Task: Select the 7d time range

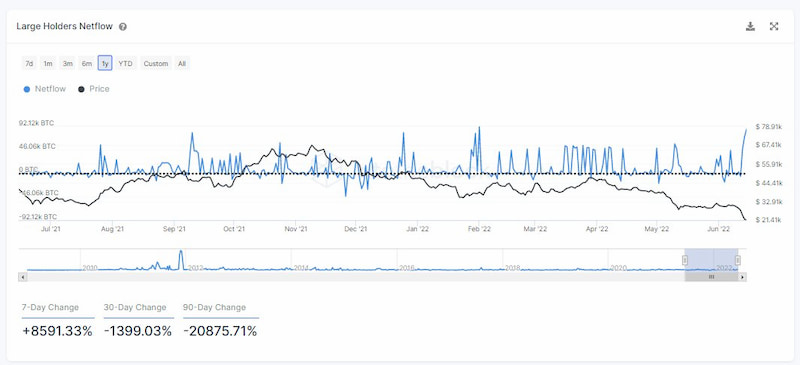Action: 29,64
